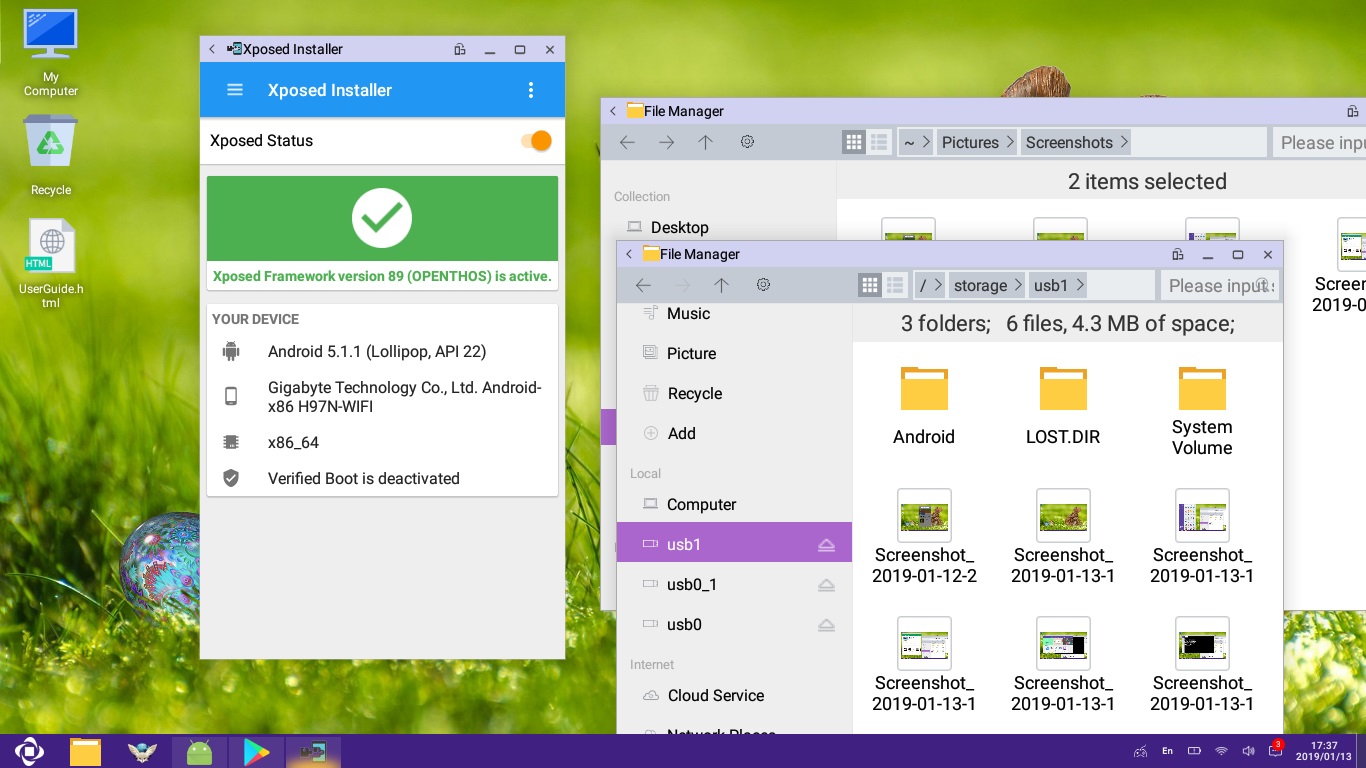Open the Android robot app on taskbar

click(x=200, y=751)
